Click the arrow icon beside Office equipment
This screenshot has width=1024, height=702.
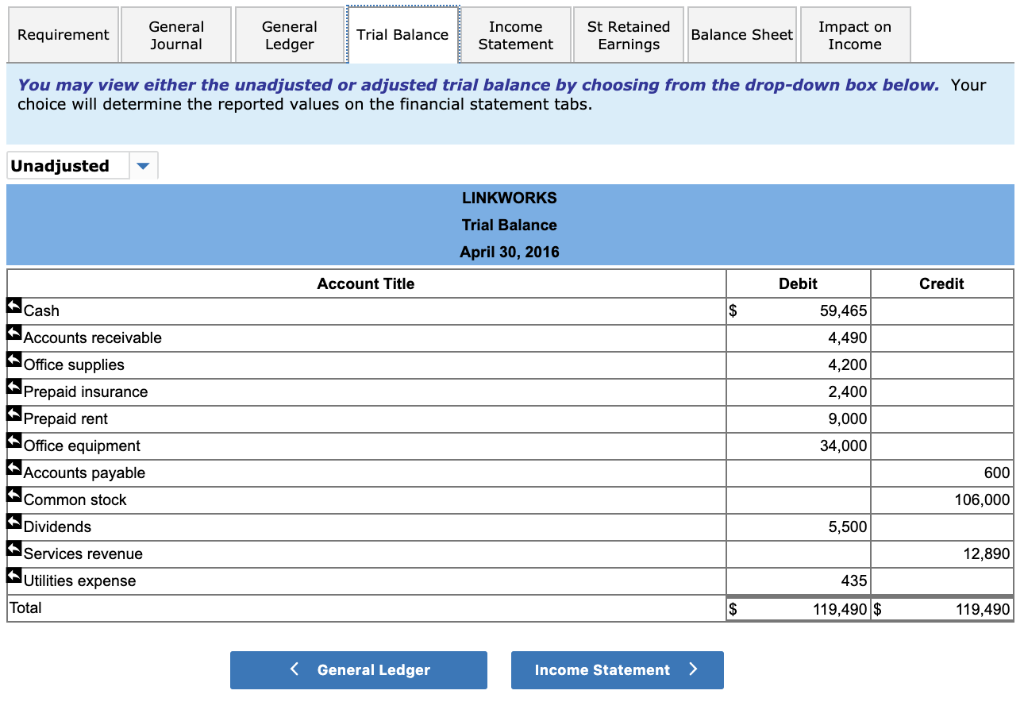[15, 442]
